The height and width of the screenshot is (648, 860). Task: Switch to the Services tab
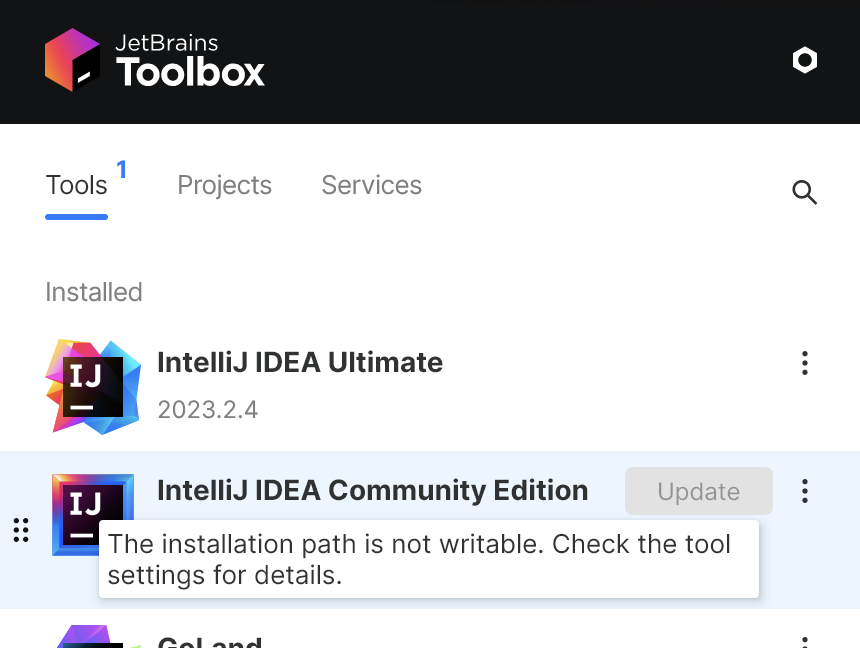[371, 186]
